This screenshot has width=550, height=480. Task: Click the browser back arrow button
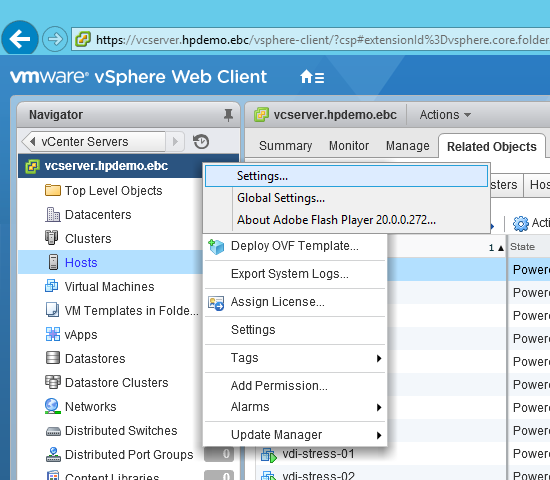pyautogui.click(x=20, y=39)
